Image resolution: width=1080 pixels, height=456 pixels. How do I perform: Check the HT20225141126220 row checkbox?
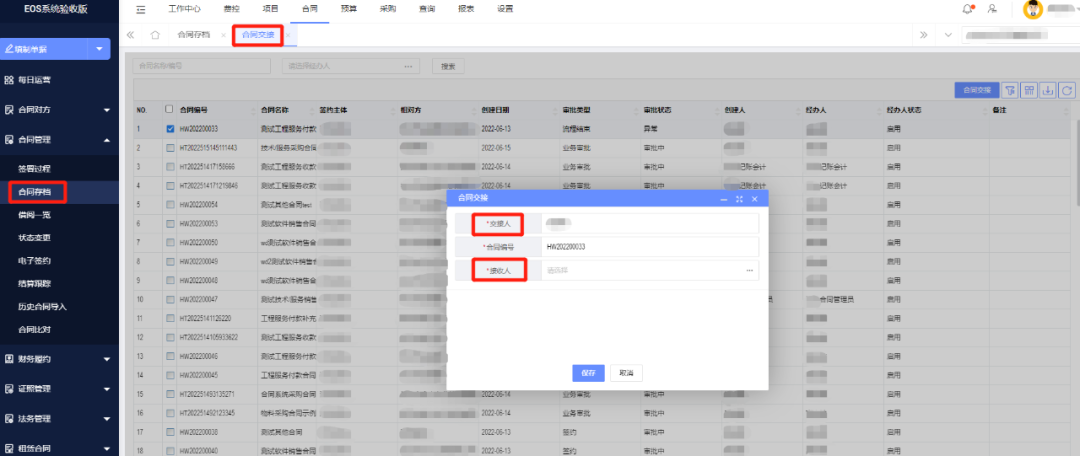(x=169, y=318)
